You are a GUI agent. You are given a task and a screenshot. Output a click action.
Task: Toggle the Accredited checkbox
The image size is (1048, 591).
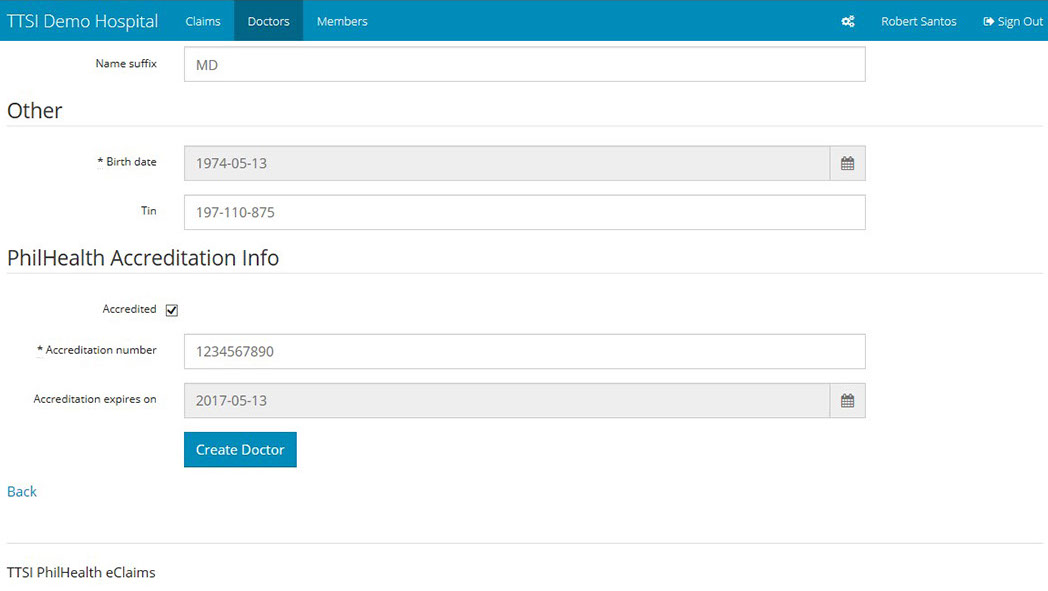172,311
